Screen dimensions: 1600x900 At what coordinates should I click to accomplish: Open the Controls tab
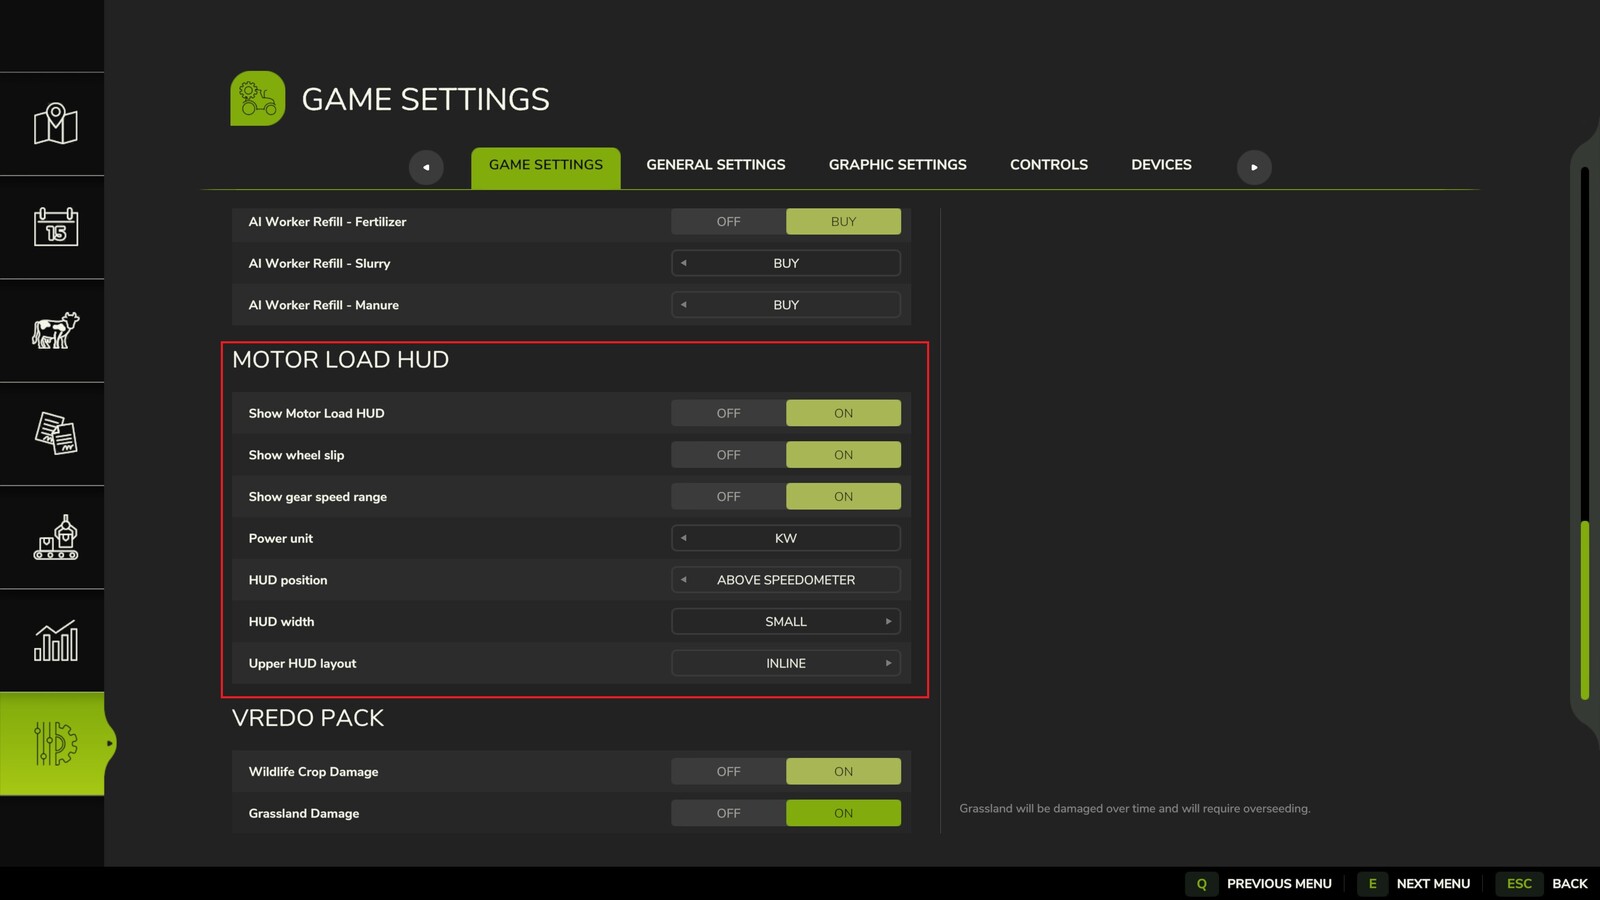(x=1049, y=165)
